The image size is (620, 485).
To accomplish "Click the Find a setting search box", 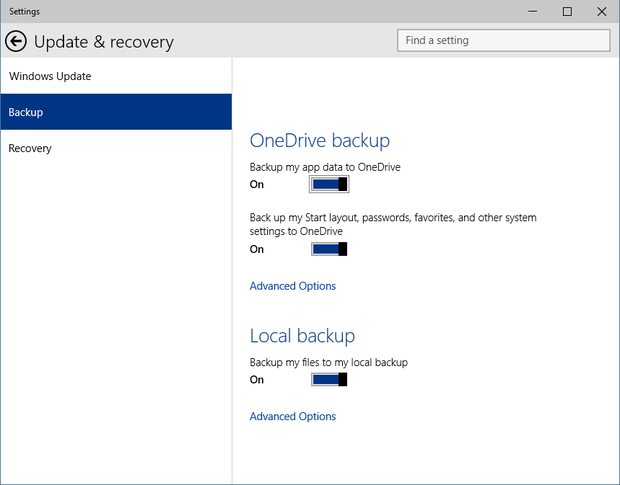I will coord(503,41).
